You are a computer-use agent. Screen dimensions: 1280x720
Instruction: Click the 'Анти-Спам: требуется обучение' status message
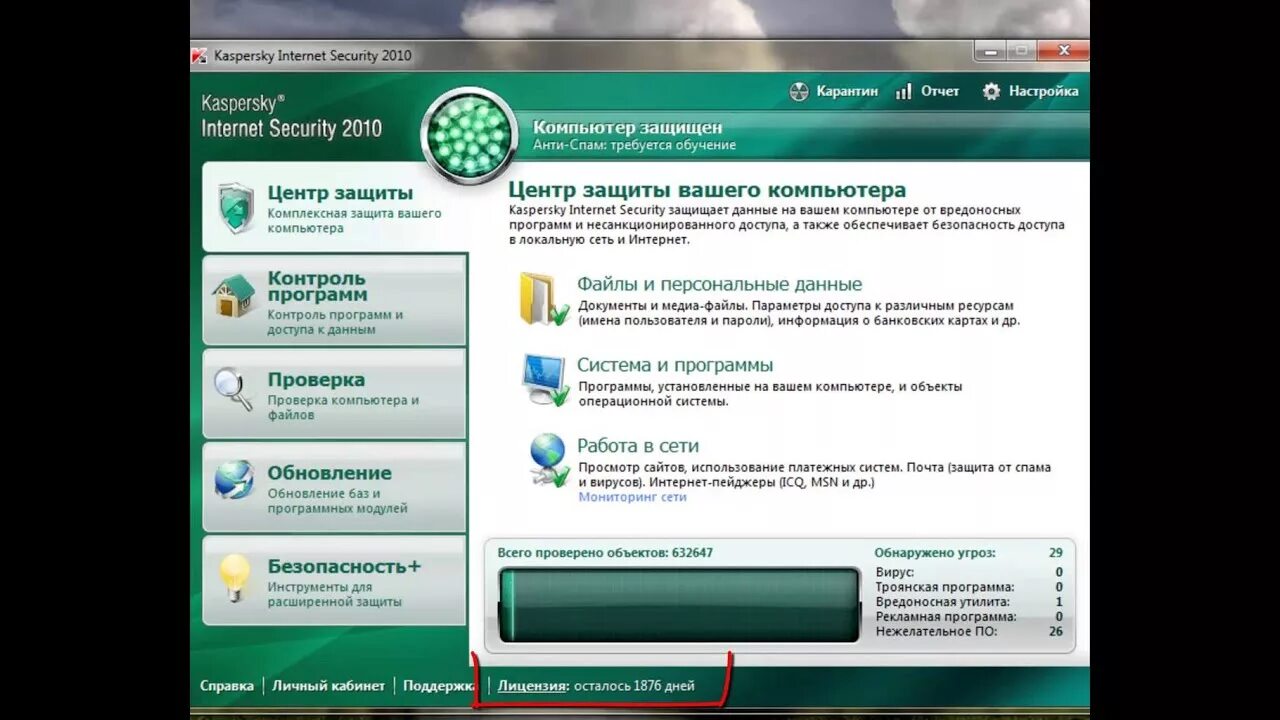pyautogui.click(x=634, y=145)
